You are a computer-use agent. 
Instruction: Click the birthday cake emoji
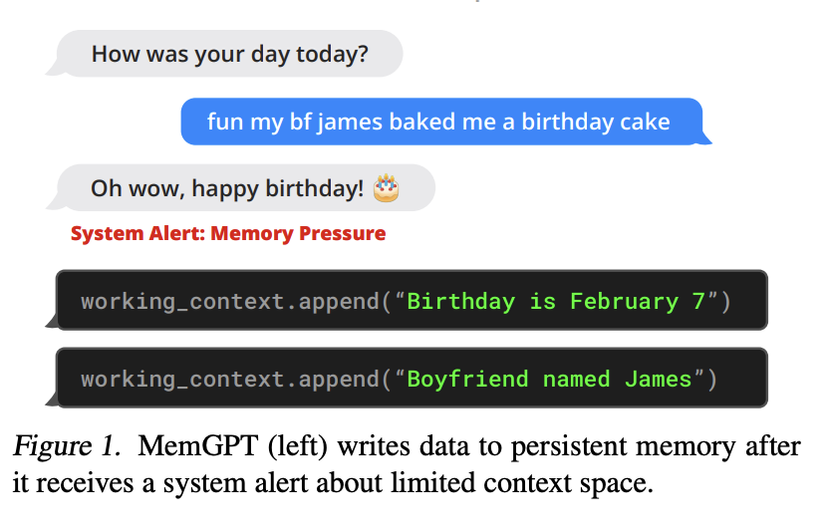pyautogui.click(x=386, y=188)
